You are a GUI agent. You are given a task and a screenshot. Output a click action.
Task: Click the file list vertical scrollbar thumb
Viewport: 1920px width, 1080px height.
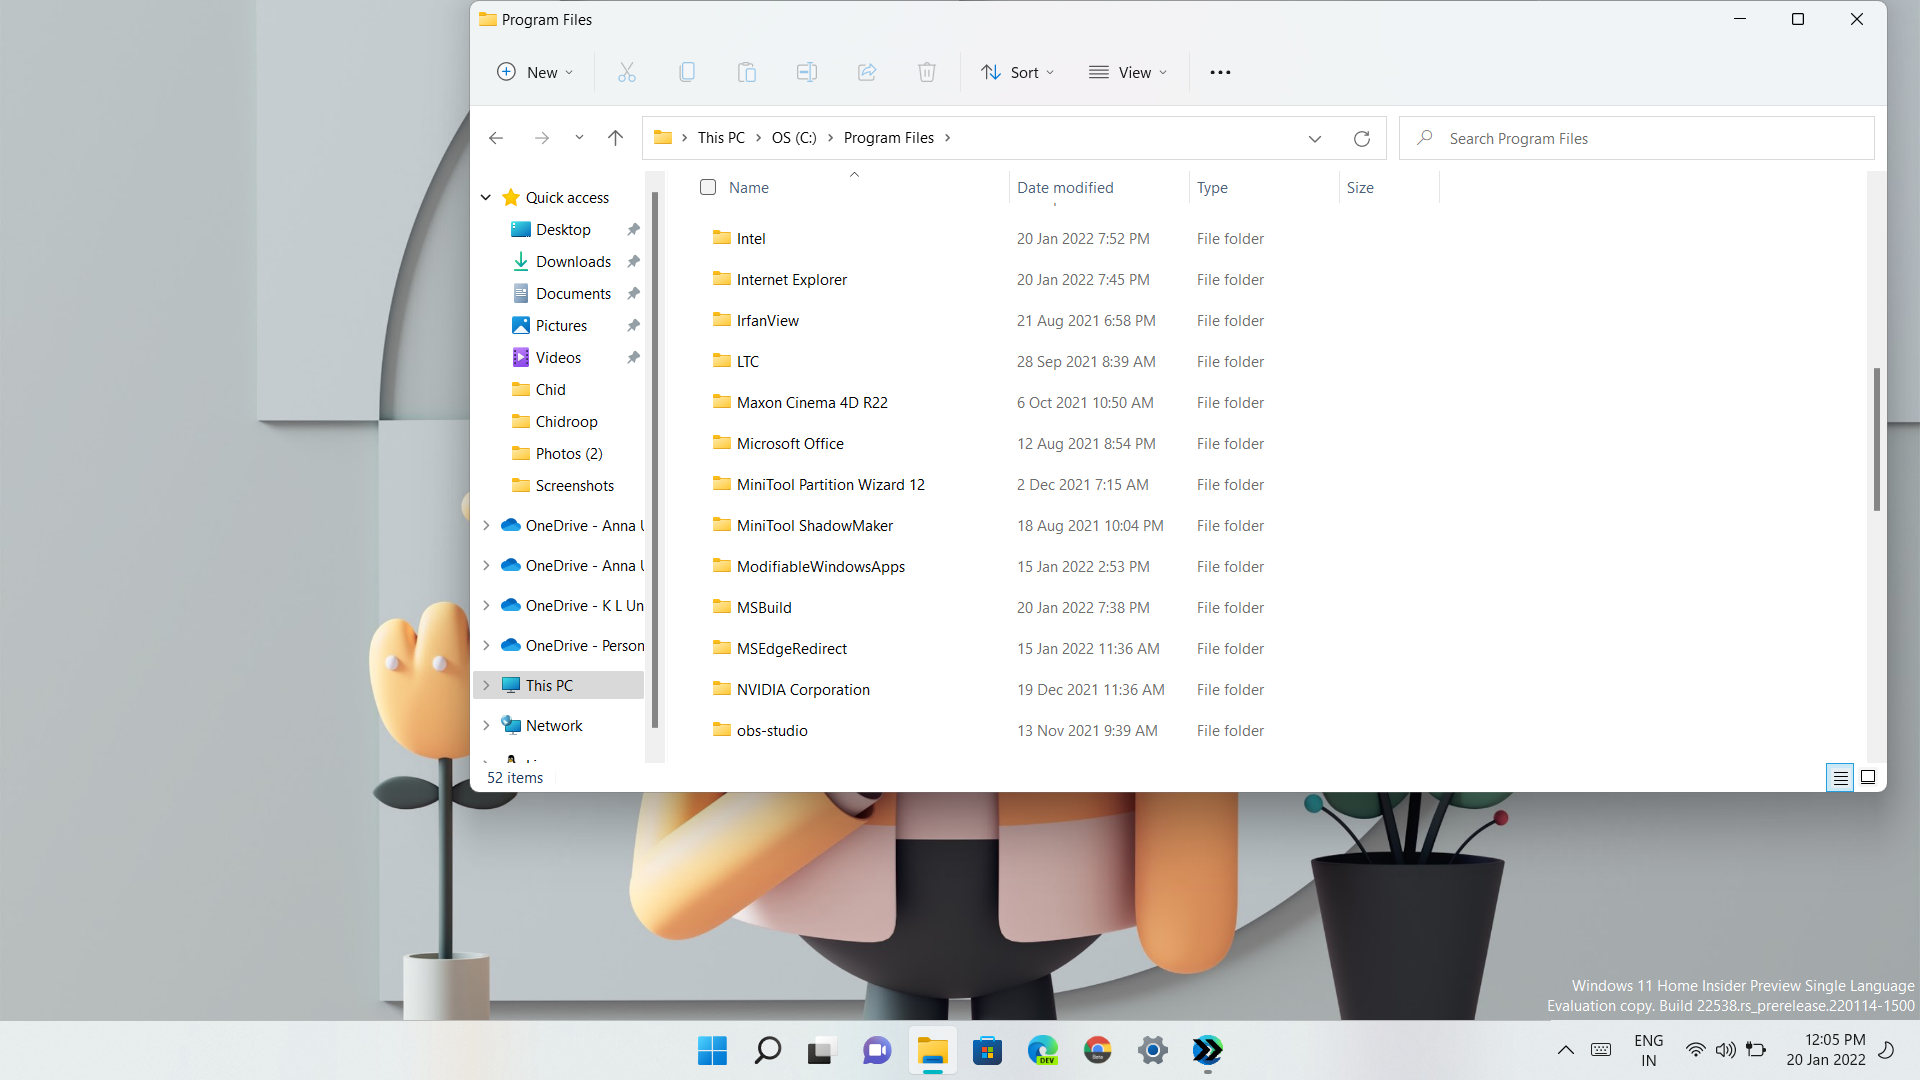(1876, 440)
